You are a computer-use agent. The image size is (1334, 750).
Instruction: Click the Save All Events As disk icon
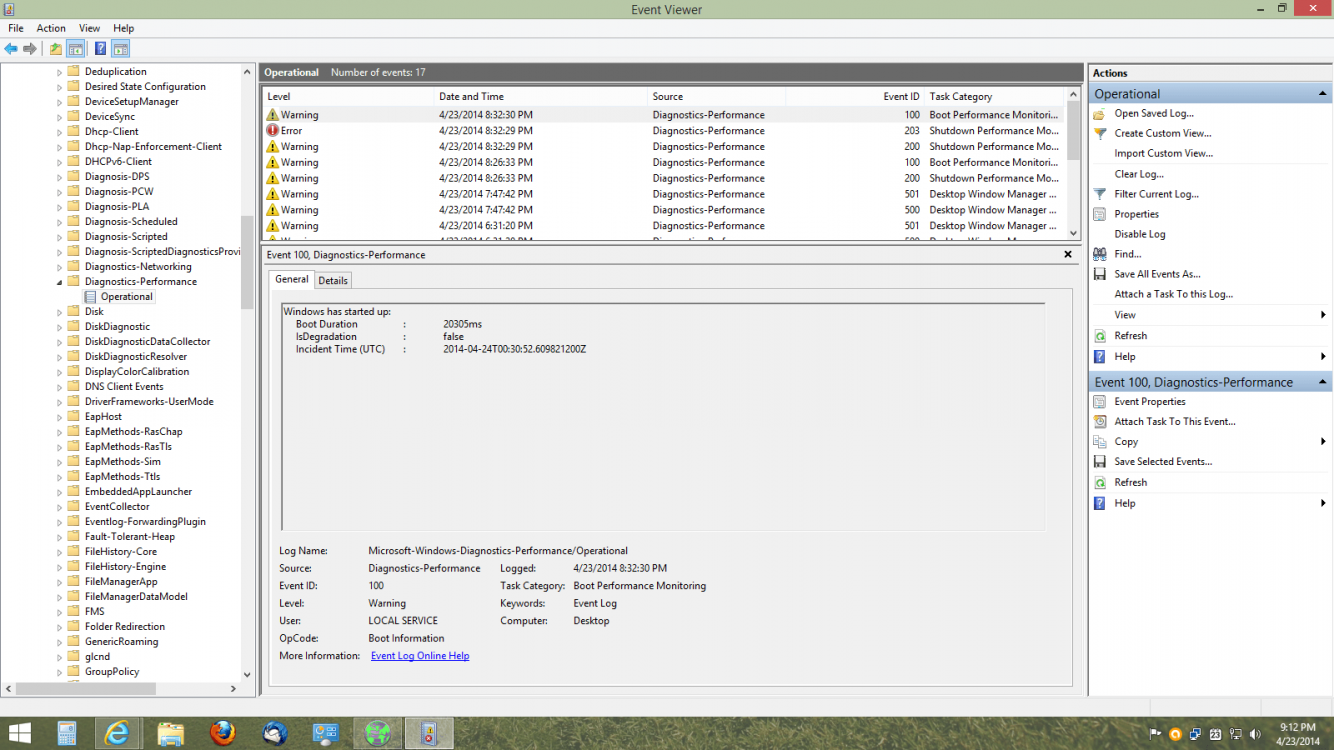pos(1100,274)
